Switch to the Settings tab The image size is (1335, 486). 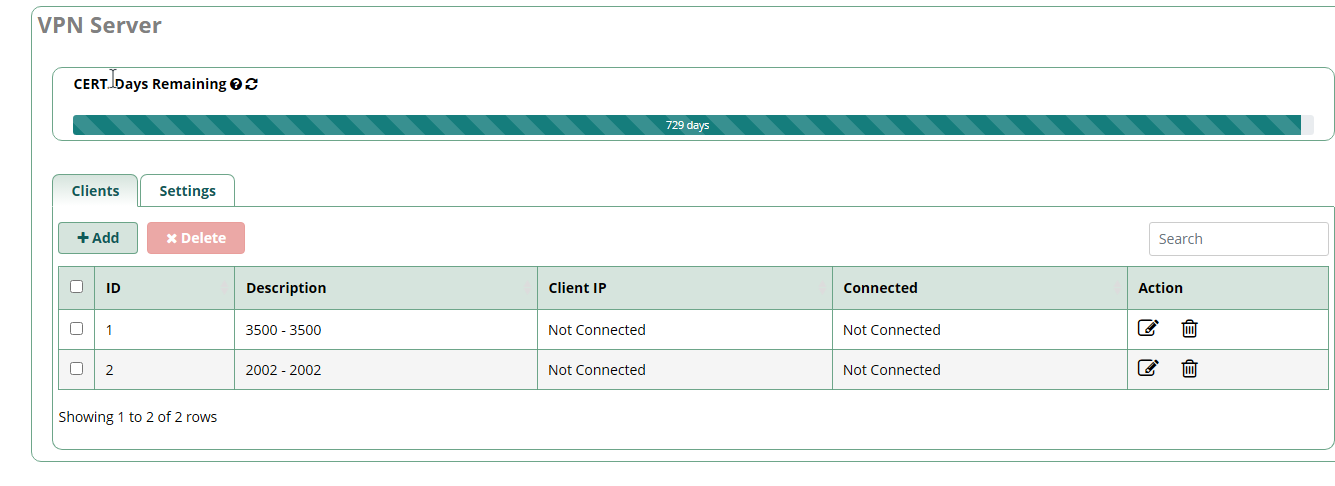[x=187, y=191]
